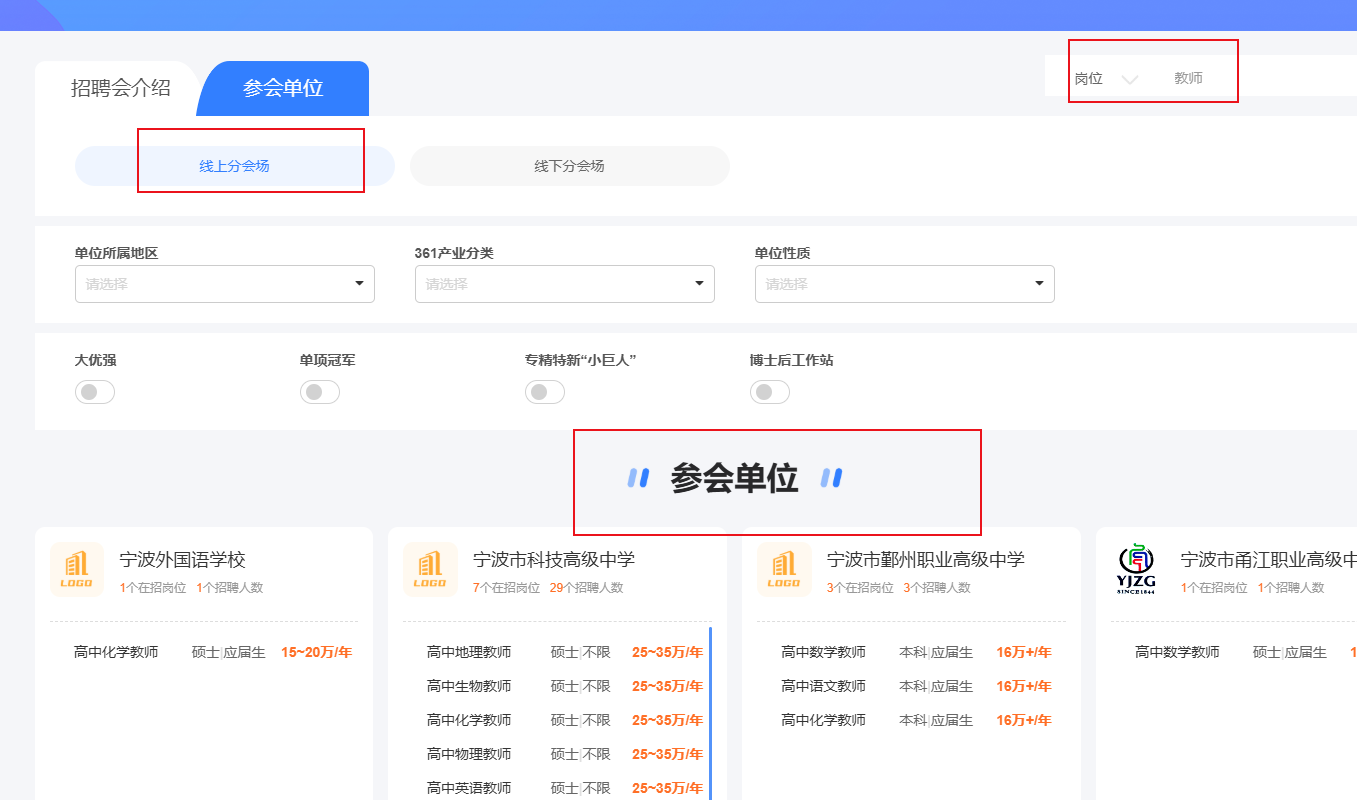
Task: Open 高中化学教师 job under 宁波市科技高级中学
Action: pyautogui.click(x=469, y=720)
